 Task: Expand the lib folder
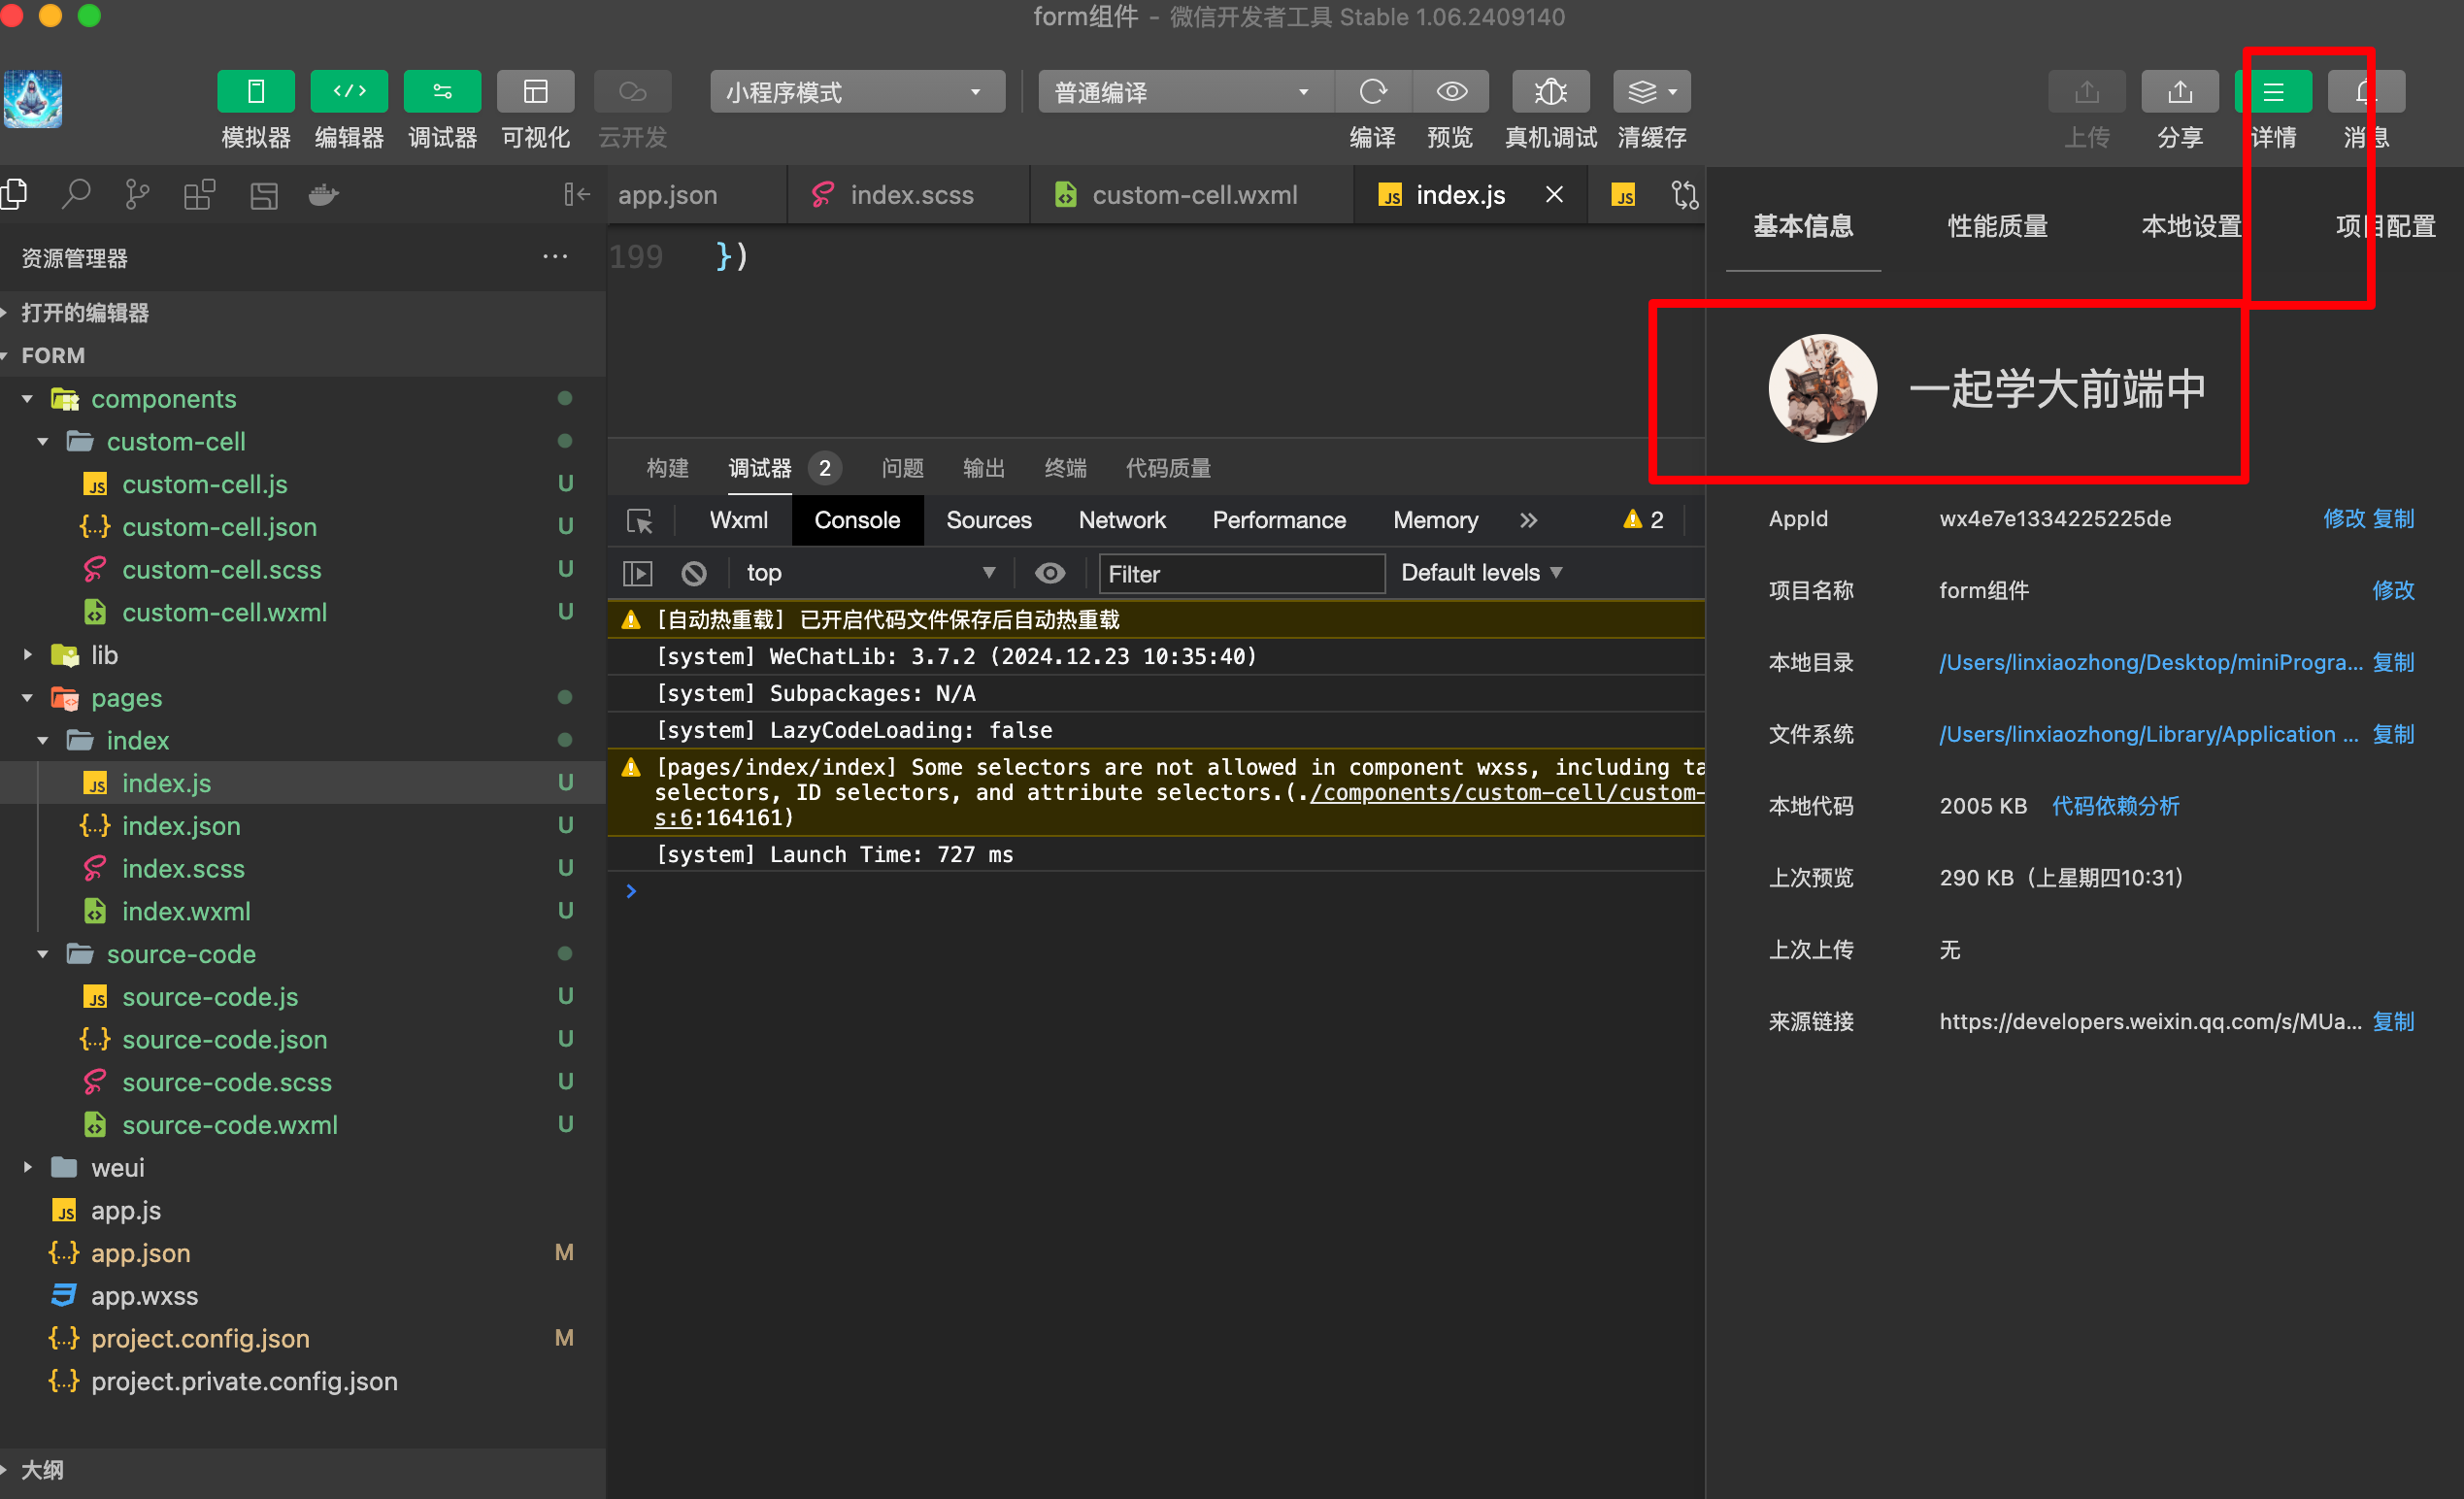303,655
